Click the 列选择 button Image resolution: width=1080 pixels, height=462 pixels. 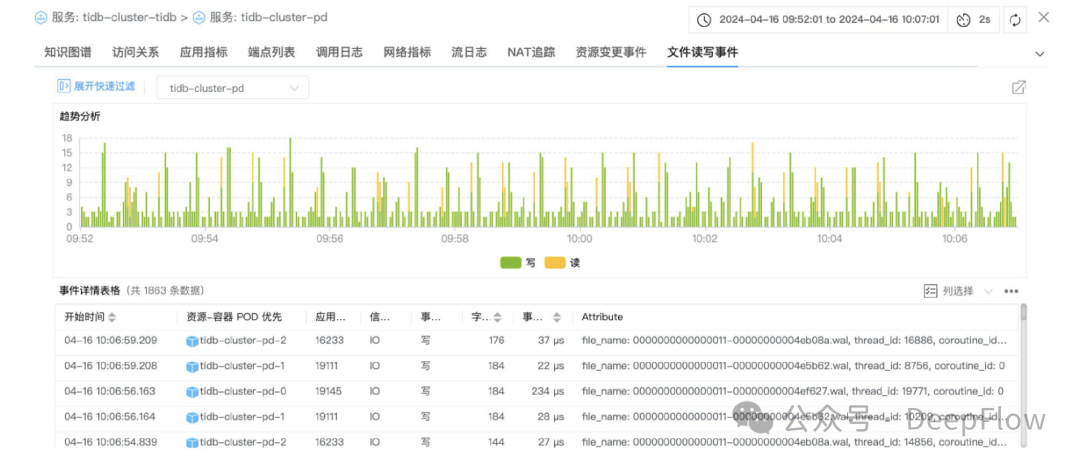click(x=958, y=291)
